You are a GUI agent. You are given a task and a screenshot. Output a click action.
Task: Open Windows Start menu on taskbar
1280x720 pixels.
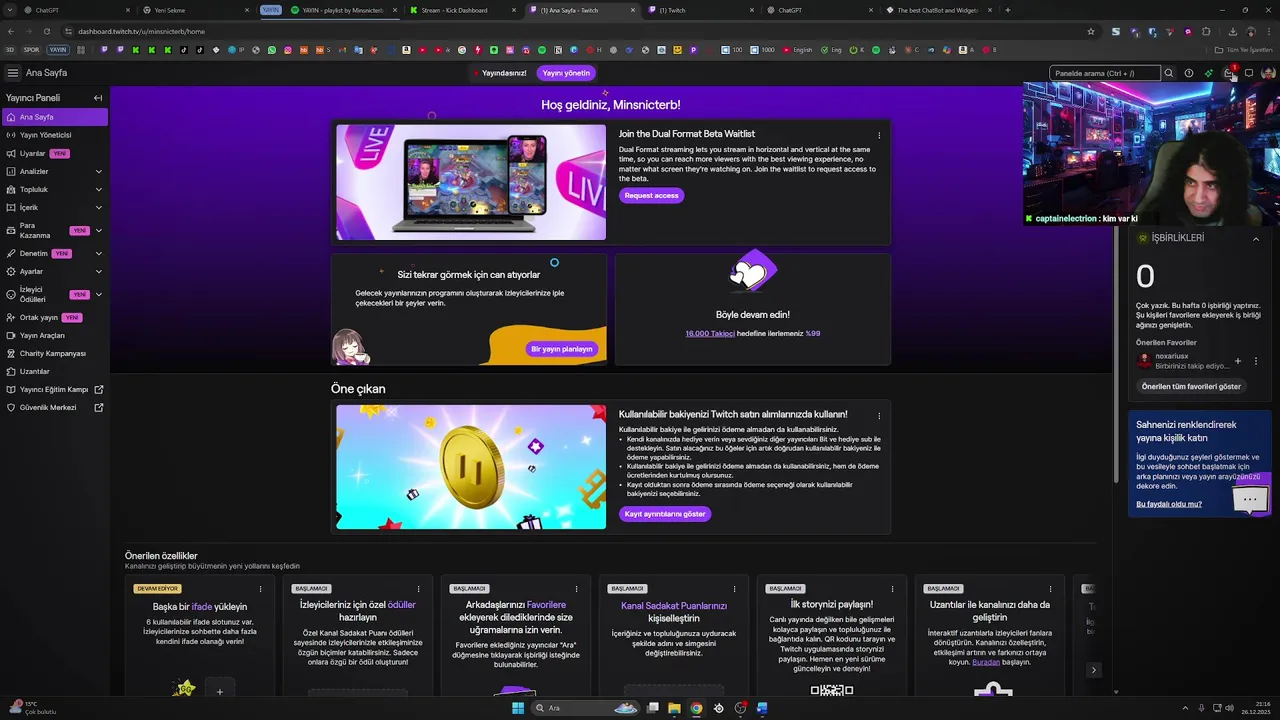[518, 708]
